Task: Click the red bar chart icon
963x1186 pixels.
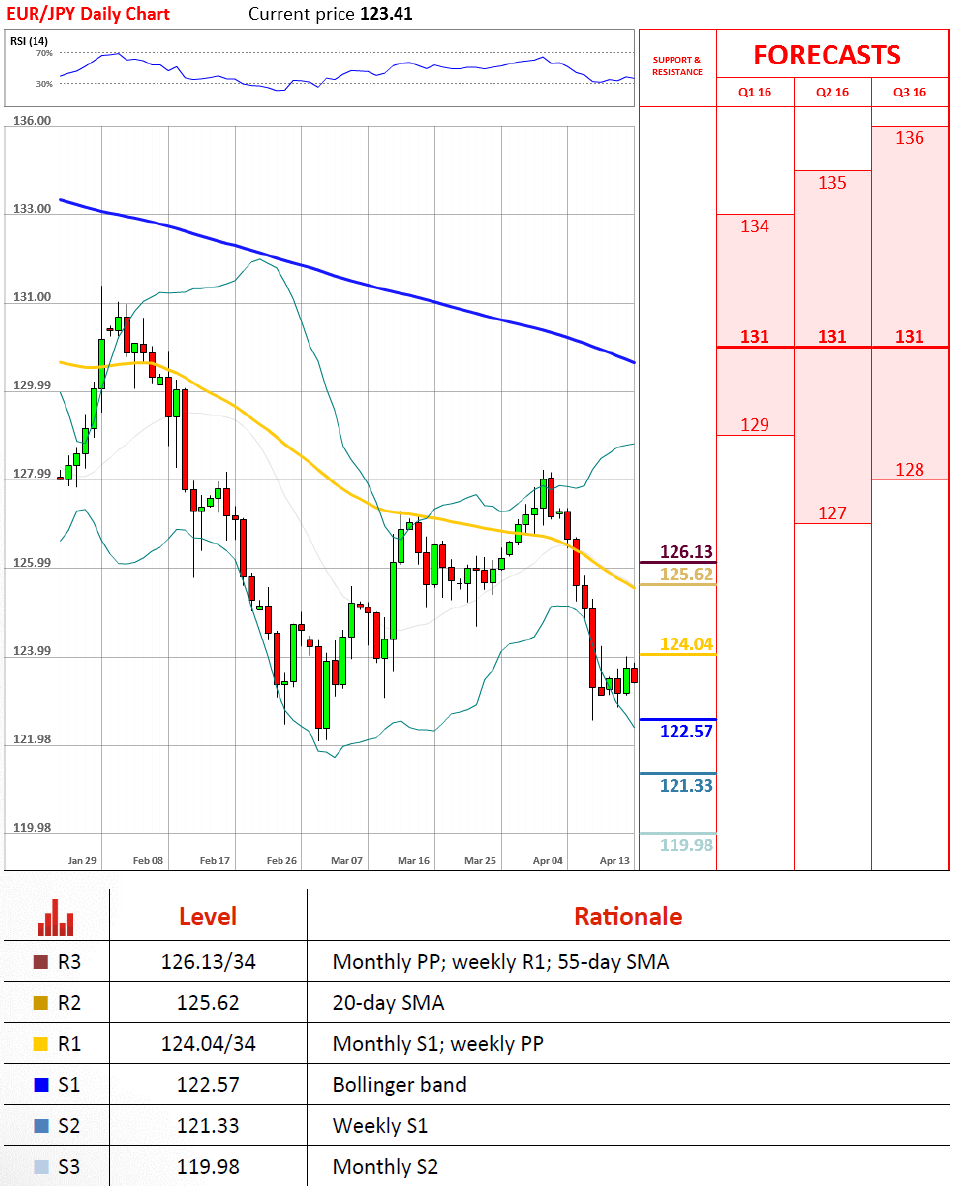Action: tap(55, 917)
